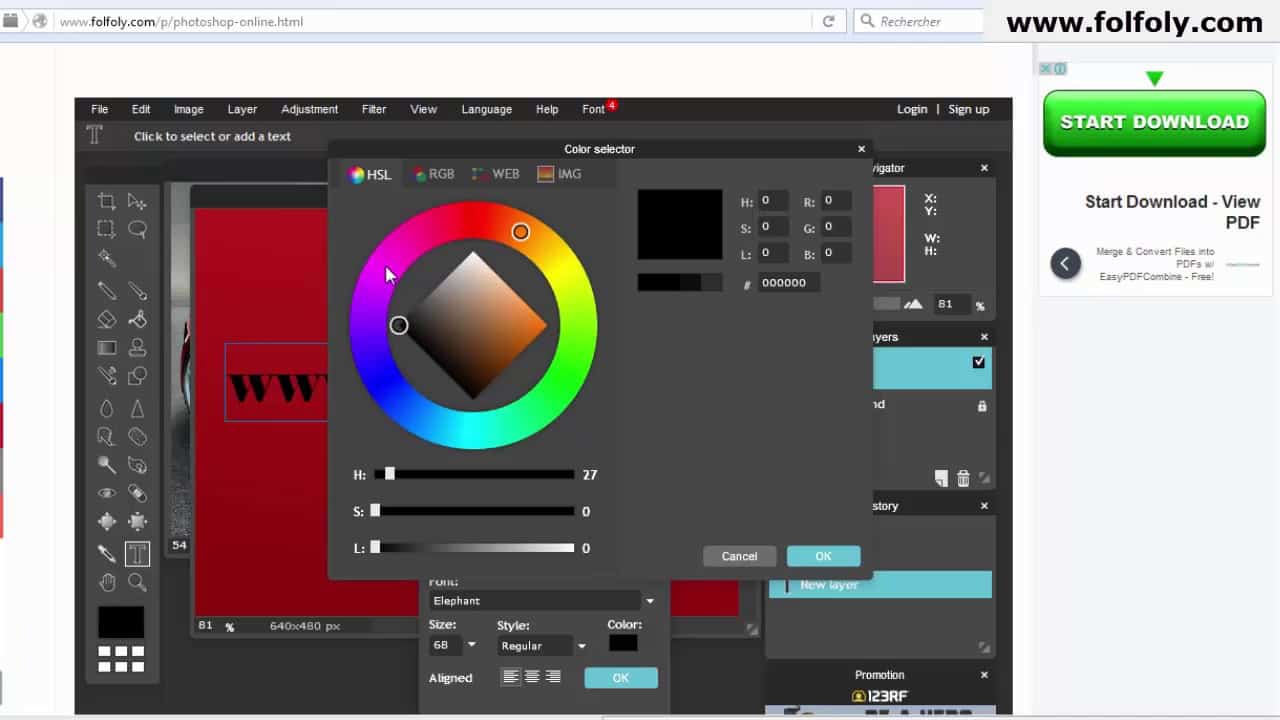Click the navigator zoom mountain icon

[x=913, y=304]
